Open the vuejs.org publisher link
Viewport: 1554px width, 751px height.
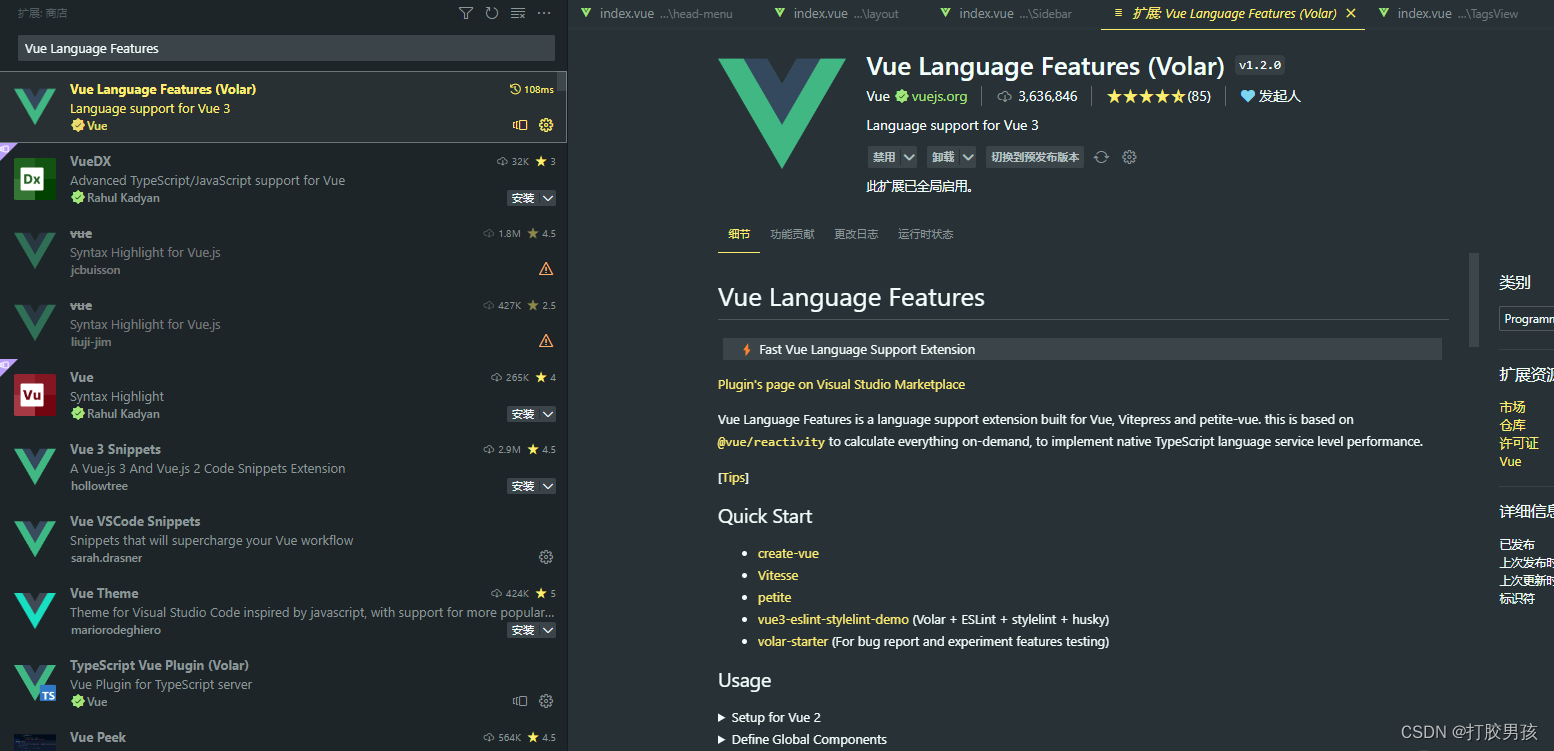[x=939, y=96]
